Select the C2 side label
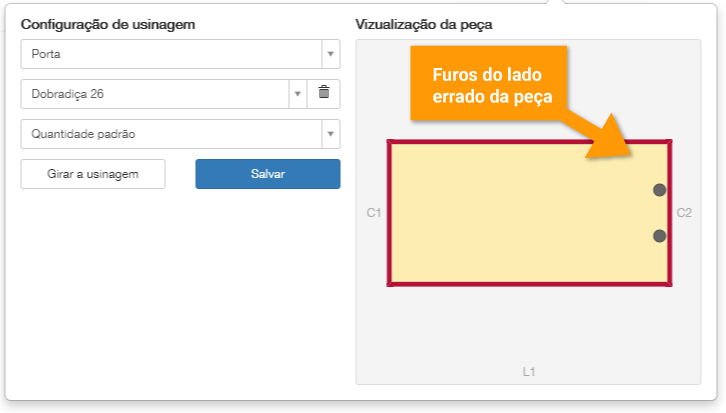This screenshot has width=726, height=413. [x=684, y=213]
